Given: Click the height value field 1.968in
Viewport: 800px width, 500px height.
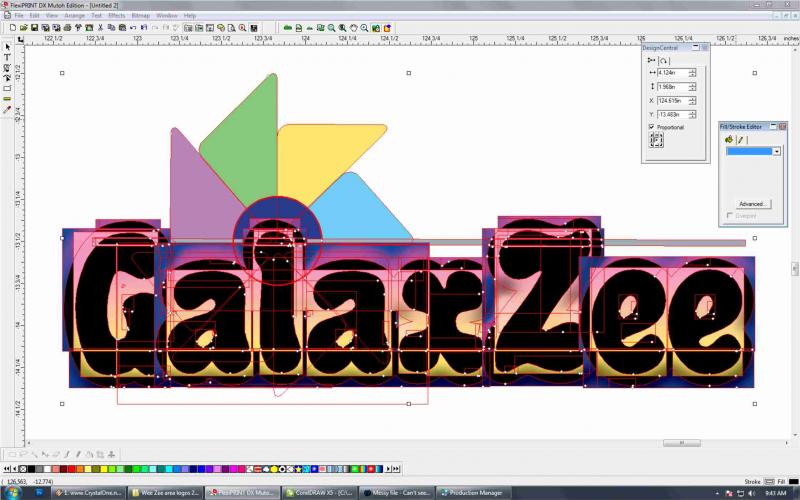Looking at the screenshot, I should click(673, 87).
